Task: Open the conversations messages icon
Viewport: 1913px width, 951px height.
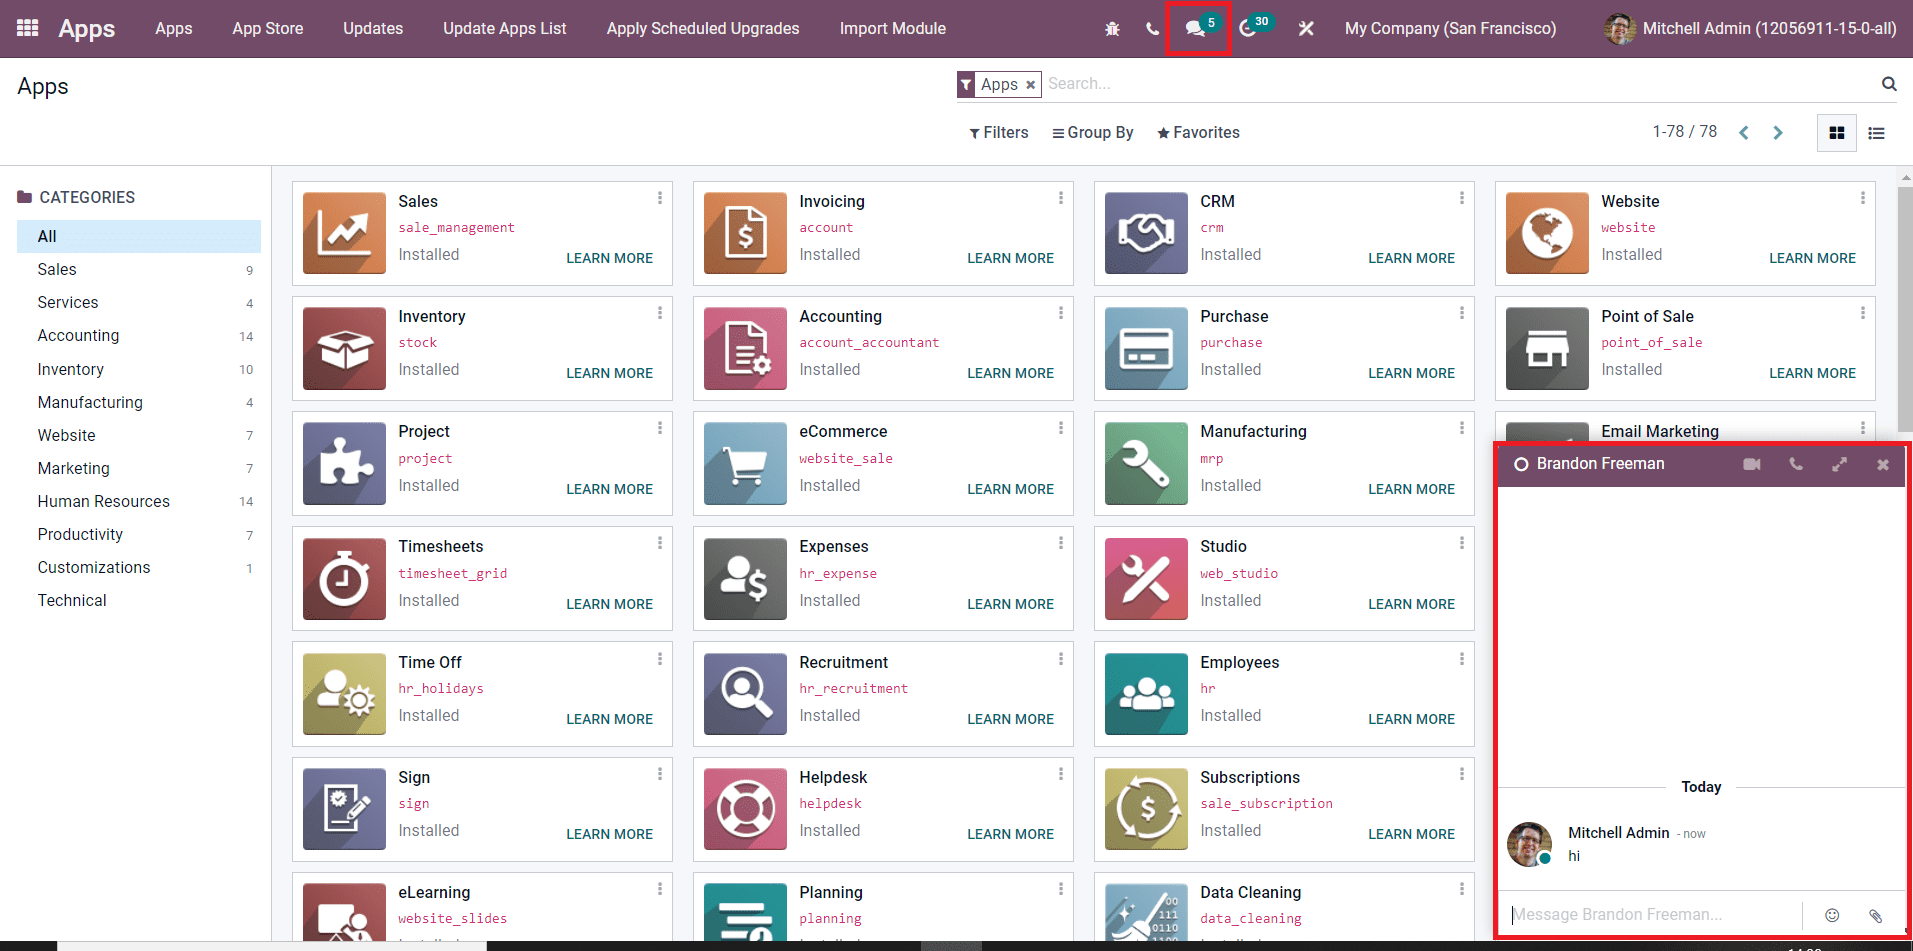Action: tap(1195, 28)
